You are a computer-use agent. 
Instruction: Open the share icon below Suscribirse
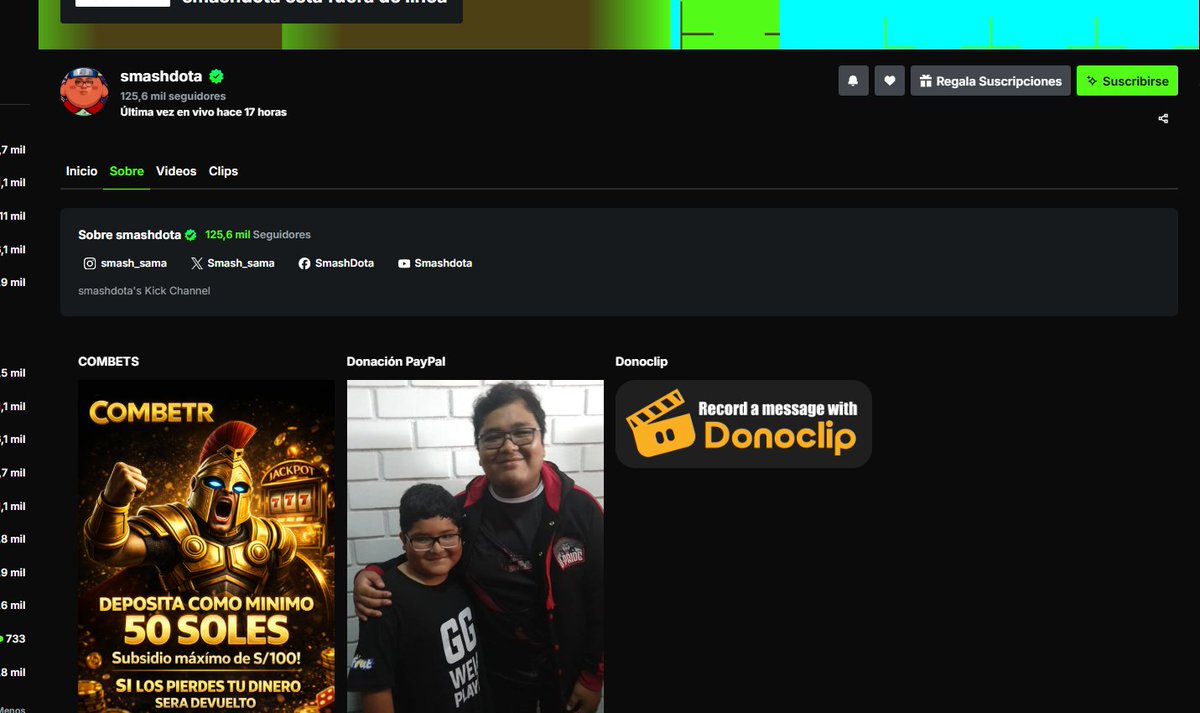pyautogui.click(x=1163, y=118)
